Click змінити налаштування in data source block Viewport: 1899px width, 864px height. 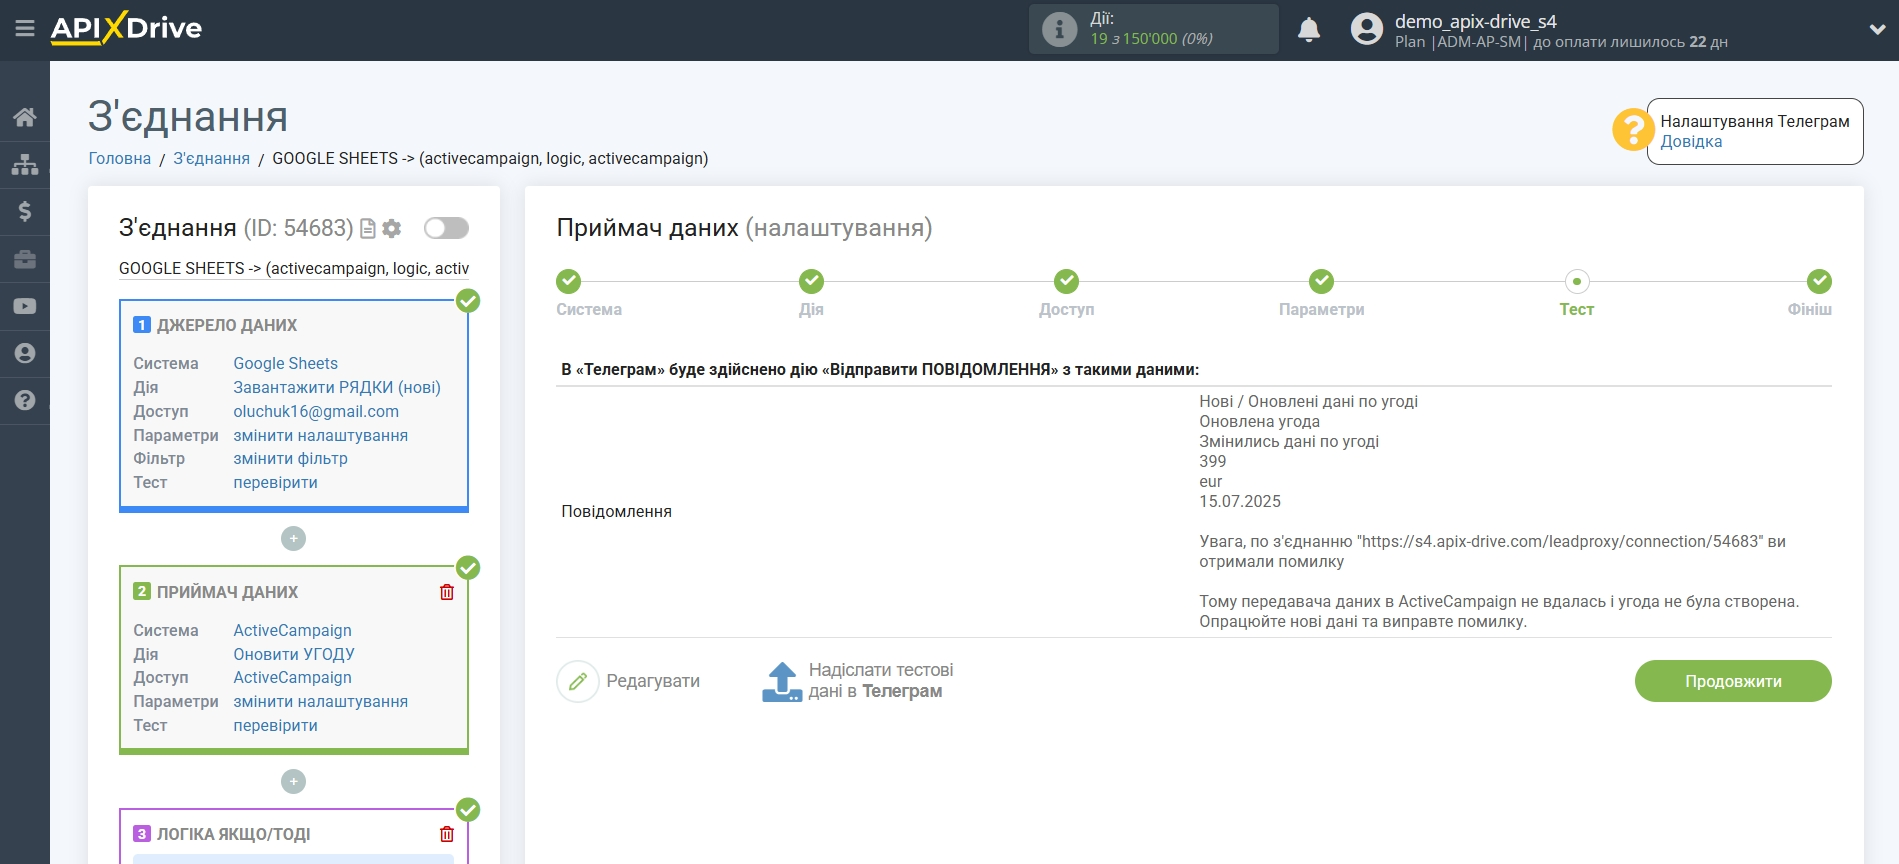coord(321,435)
